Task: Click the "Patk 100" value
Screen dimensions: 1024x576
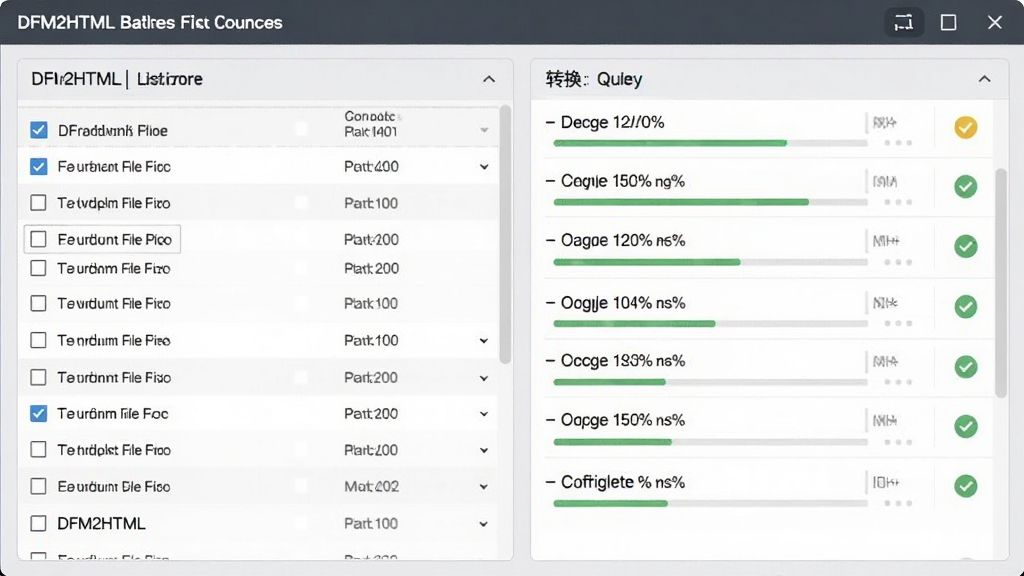Action: [371, 304]
